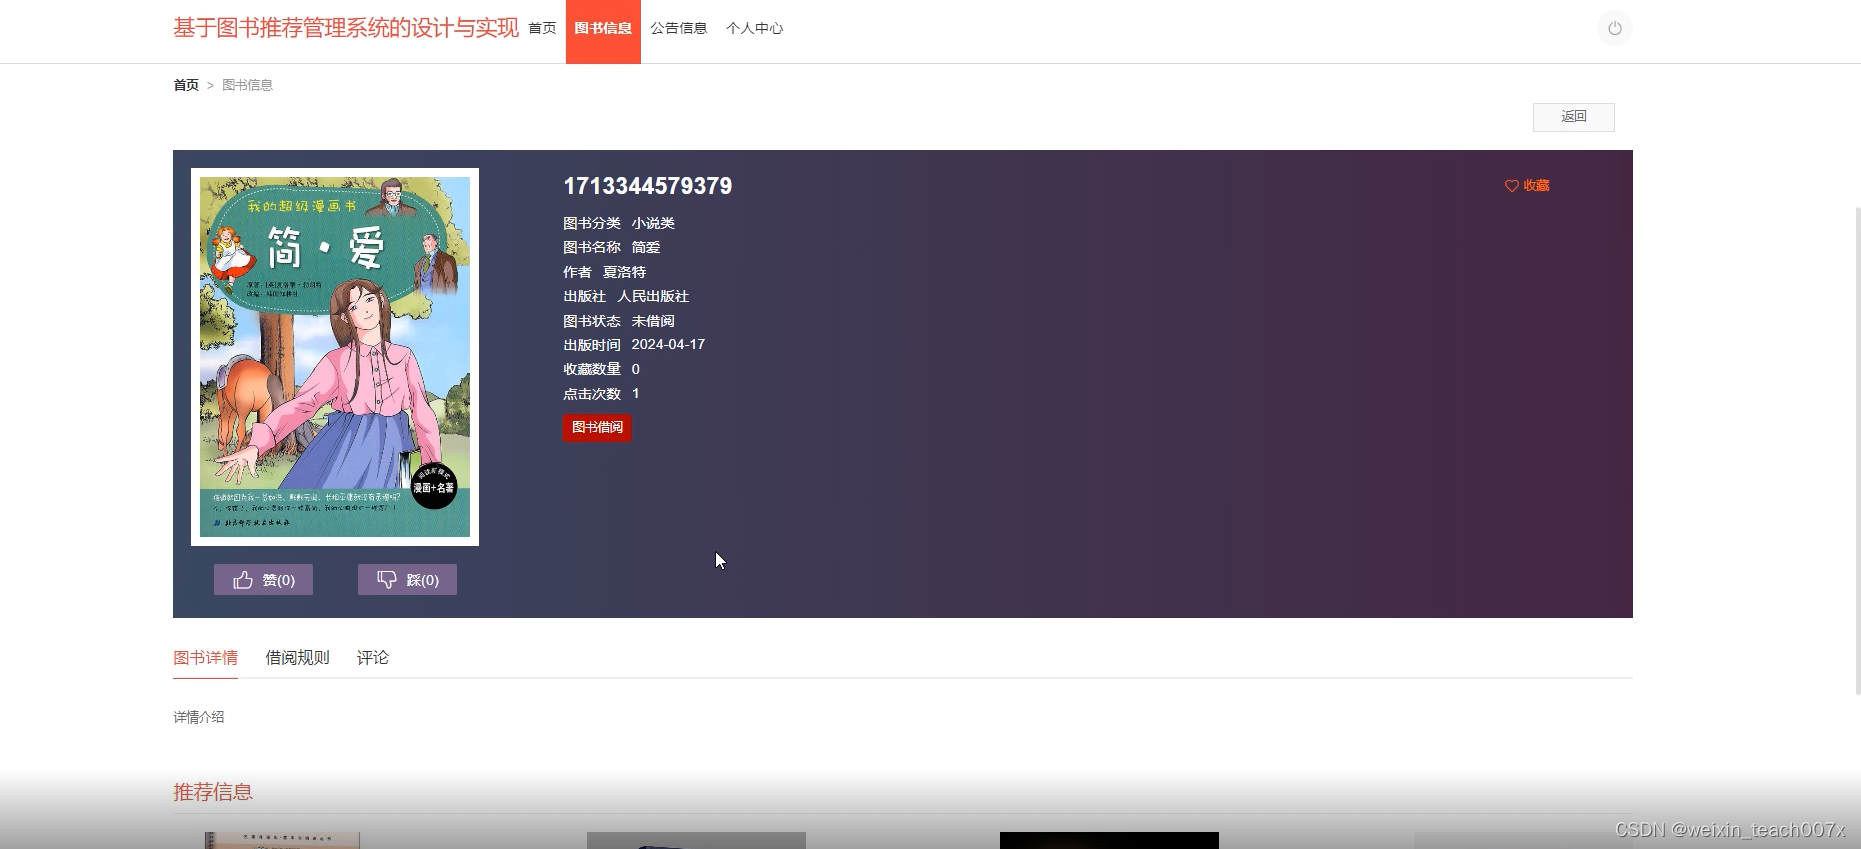This screenshot has height=849, width=1861.
Task: Click the 返回 button
Action: click(x=1573, y=117)
